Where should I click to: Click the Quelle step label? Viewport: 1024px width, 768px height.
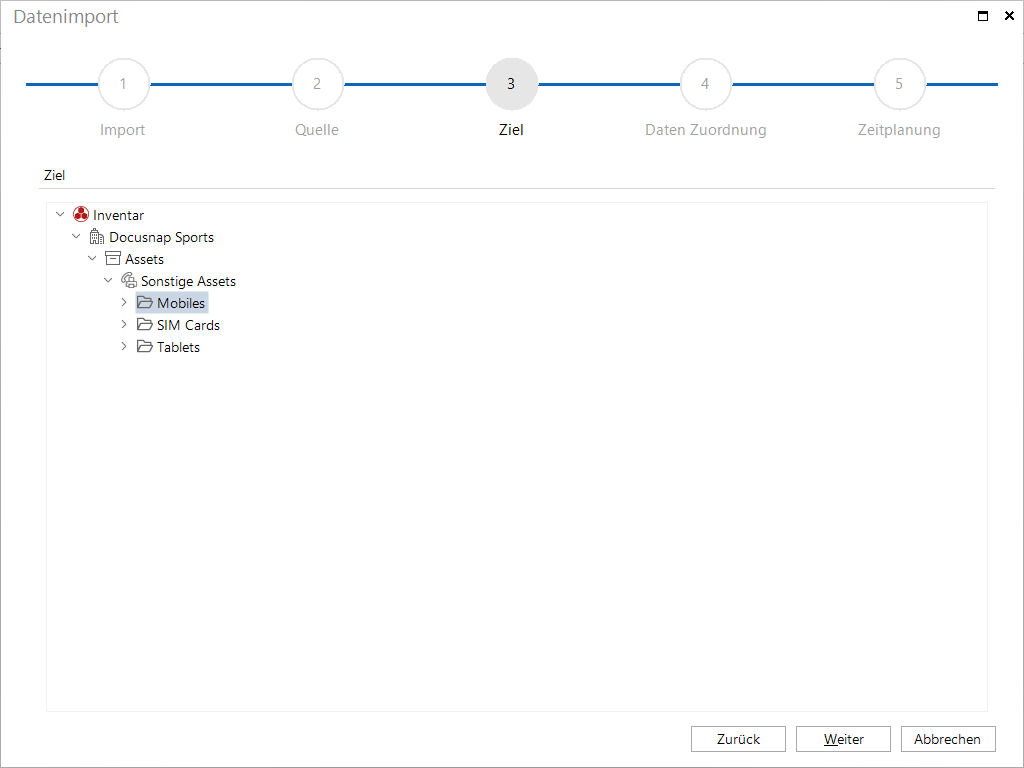point(317,130)
